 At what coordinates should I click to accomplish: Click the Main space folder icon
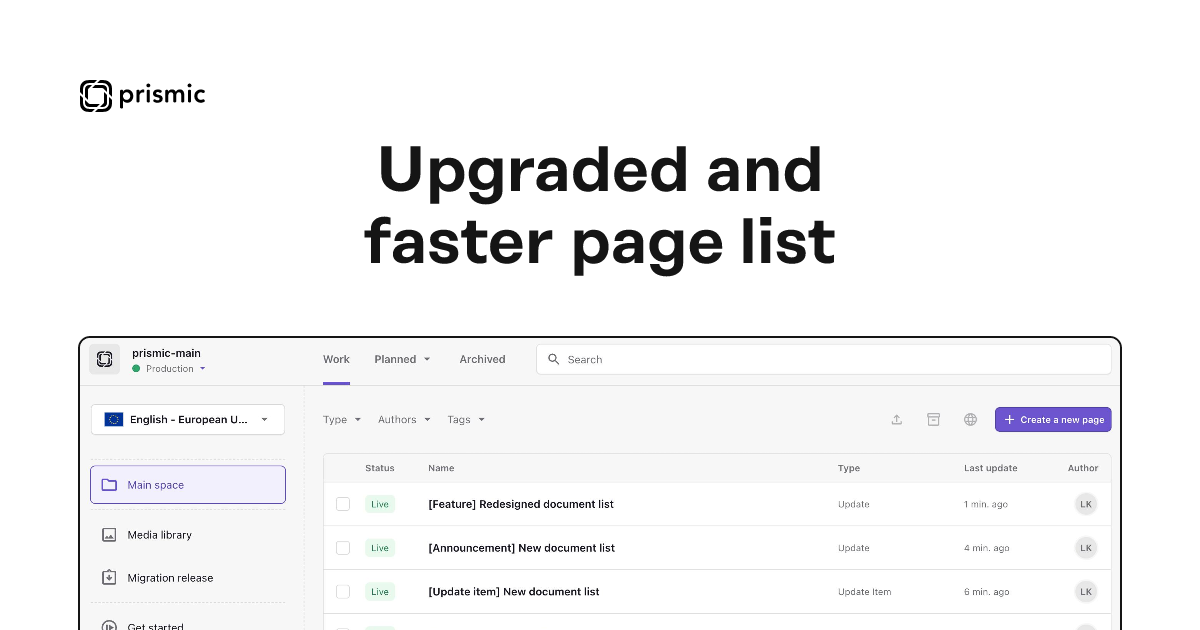110,485
